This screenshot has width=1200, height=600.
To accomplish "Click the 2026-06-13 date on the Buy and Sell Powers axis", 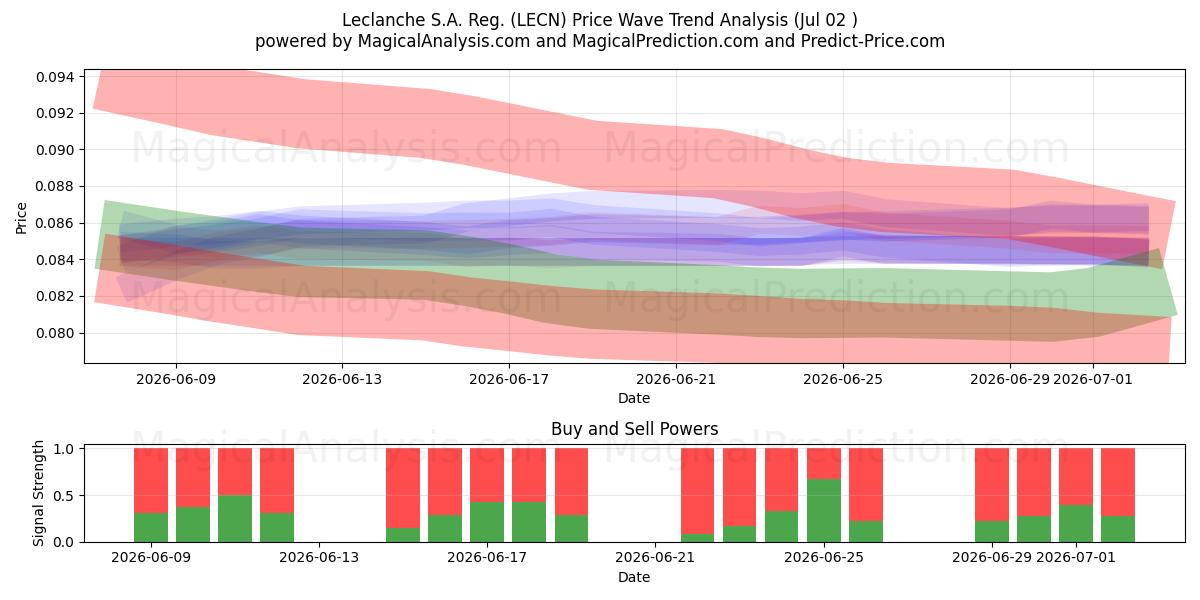I will point(319,558).
